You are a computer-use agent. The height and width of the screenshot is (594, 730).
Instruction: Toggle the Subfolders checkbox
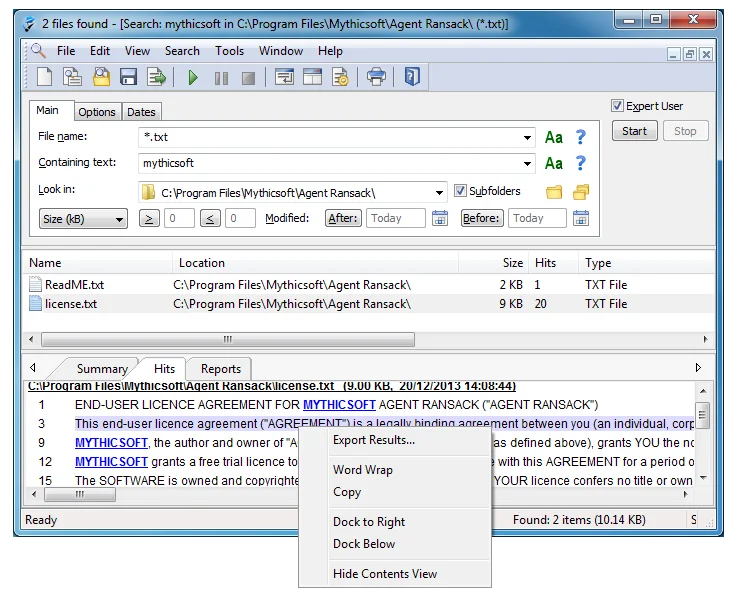click(x=460, y=191)
